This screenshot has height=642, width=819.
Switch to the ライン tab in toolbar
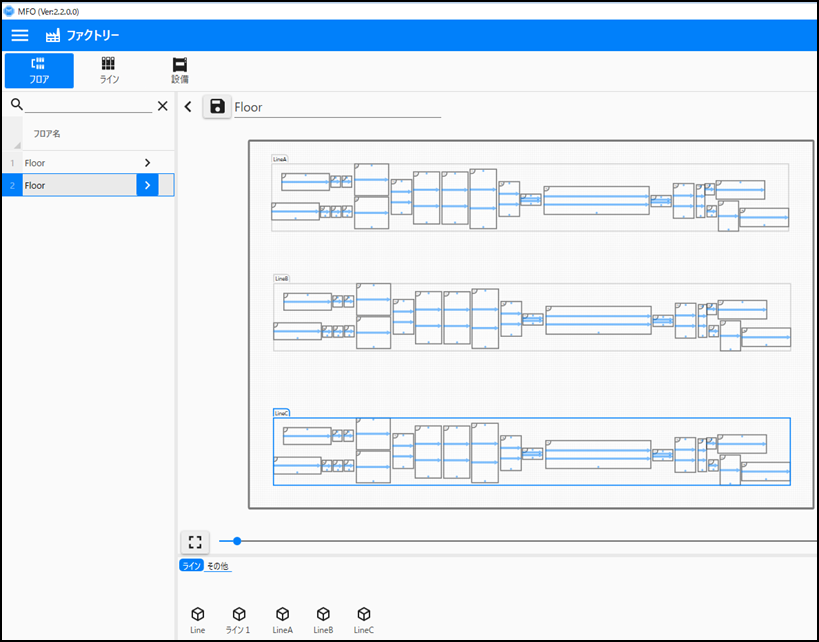108,70
